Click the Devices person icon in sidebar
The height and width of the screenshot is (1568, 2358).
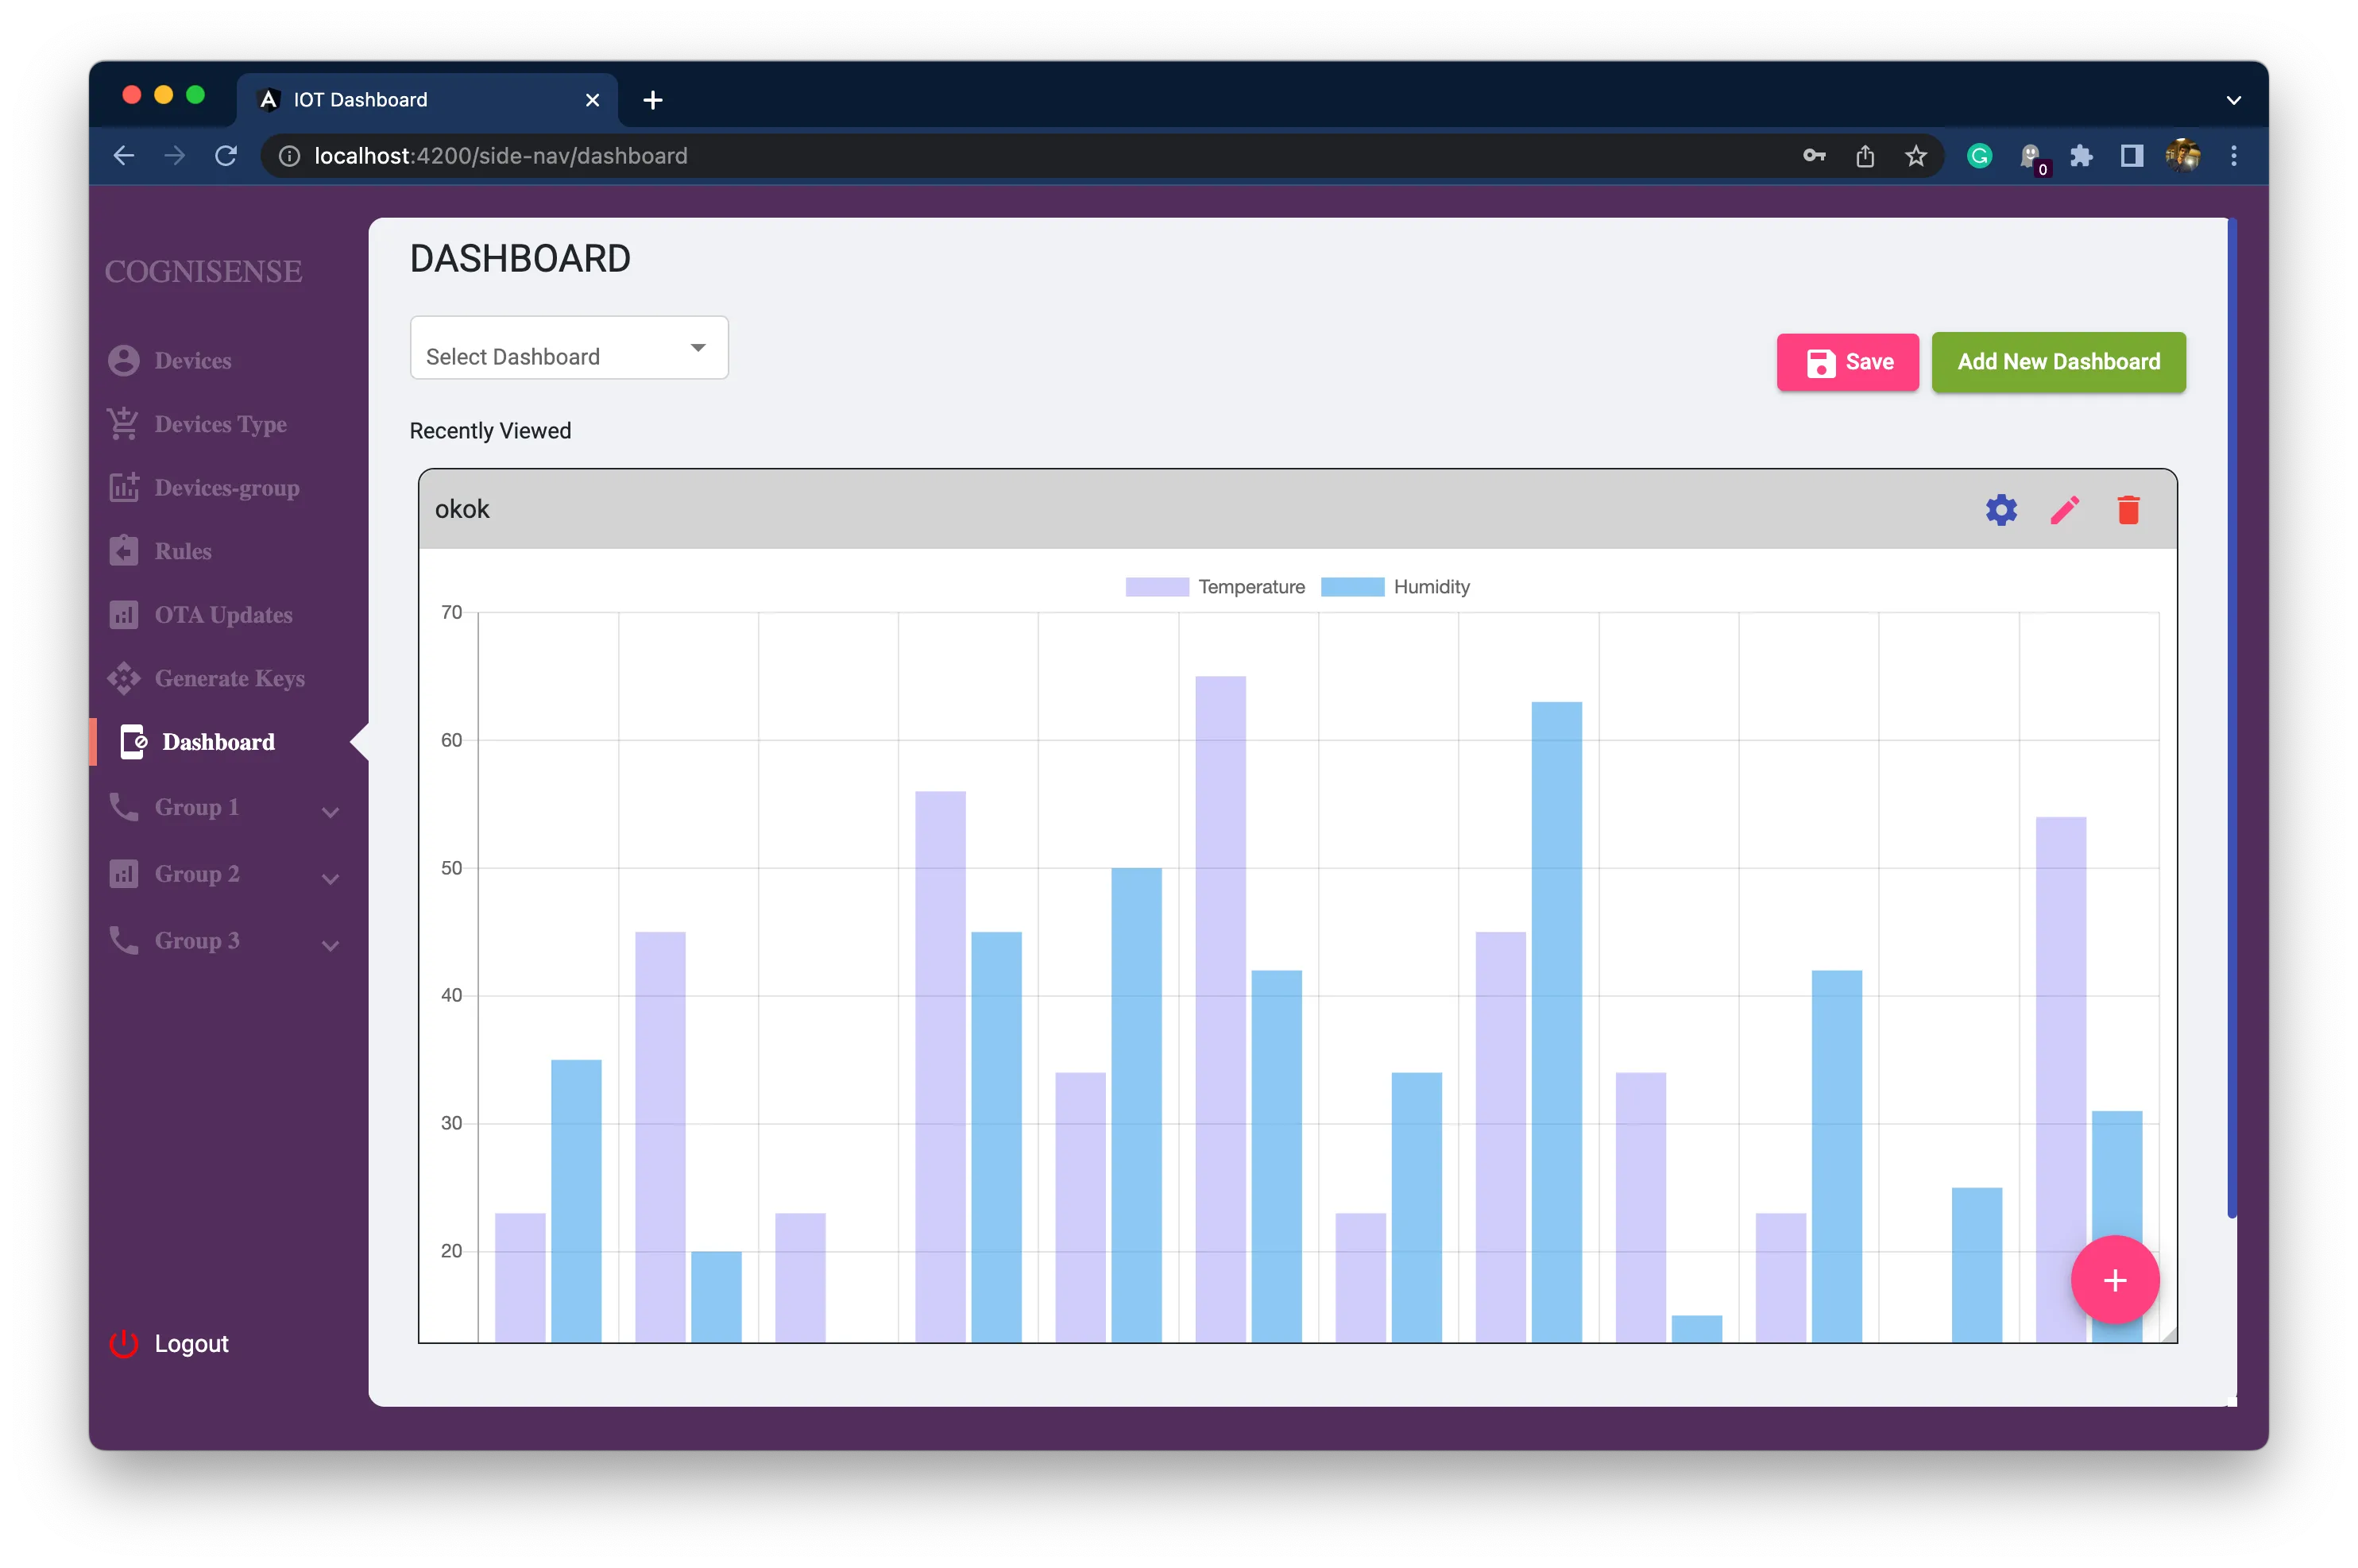[x=123, y=360]
